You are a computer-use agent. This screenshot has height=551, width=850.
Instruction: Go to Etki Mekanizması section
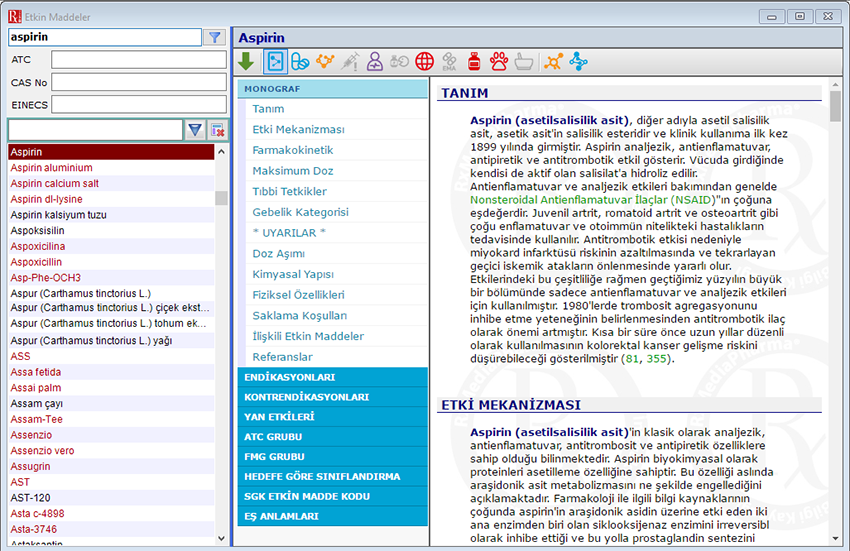pyautogui.click(x=298, y=130)
